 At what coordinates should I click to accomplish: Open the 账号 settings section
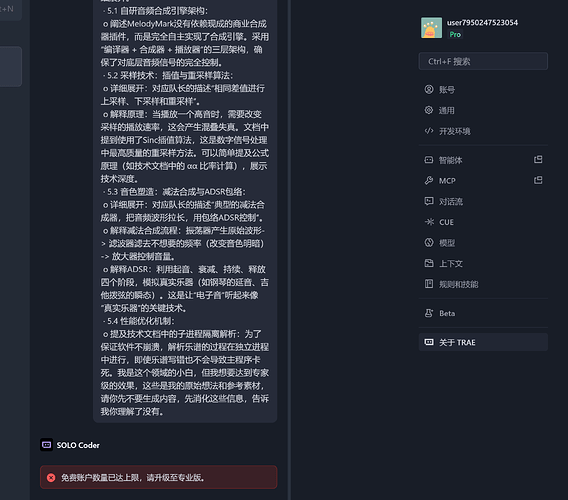click(x=483, y=90)
